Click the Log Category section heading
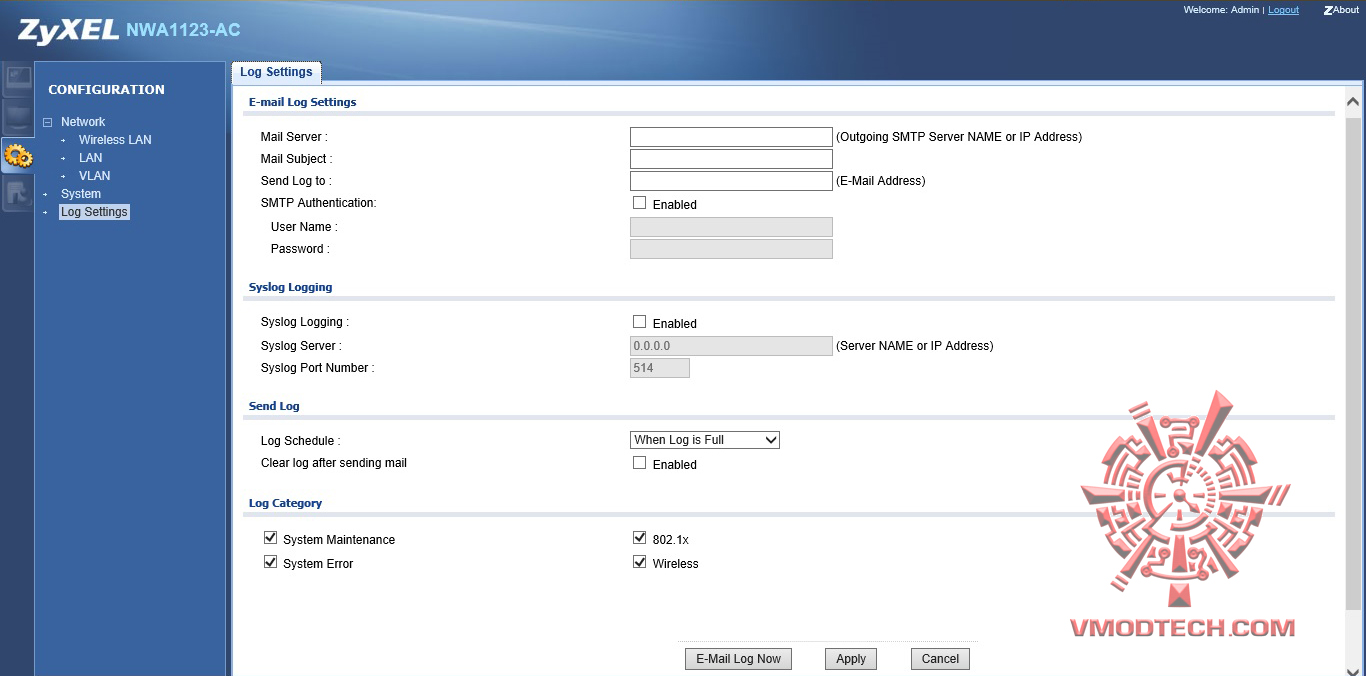The image size is (1366, 676). (285, 503)
